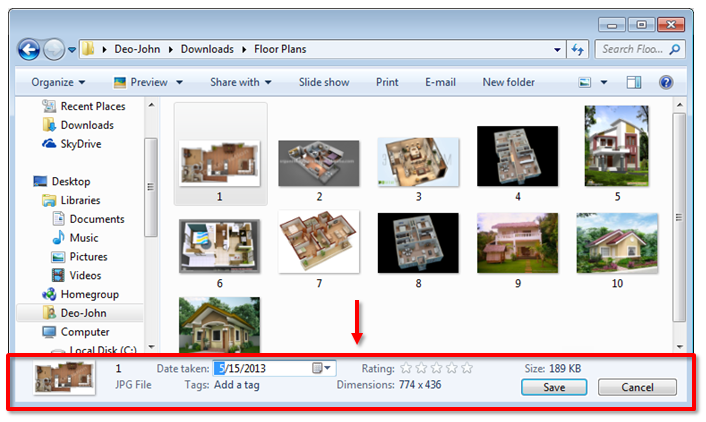The image size is (706, 422).
Task: Set rating to five stars
Action: pyautogui.click(x=467, y=368)
